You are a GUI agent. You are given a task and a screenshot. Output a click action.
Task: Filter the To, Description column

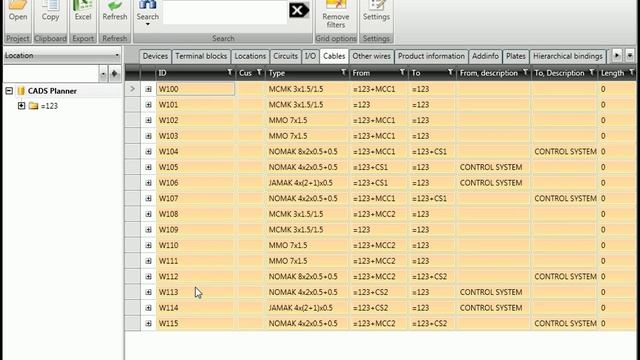[x=592, y=73]
